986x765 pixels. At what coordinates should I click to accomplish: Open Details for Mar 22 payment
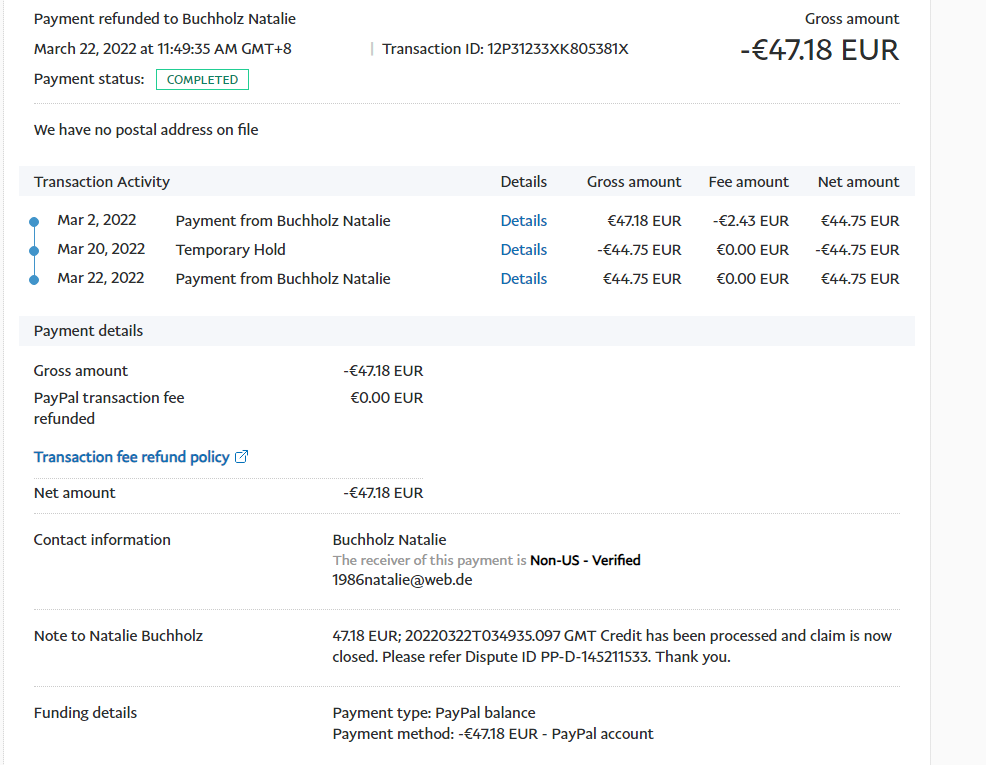[523, 279]
